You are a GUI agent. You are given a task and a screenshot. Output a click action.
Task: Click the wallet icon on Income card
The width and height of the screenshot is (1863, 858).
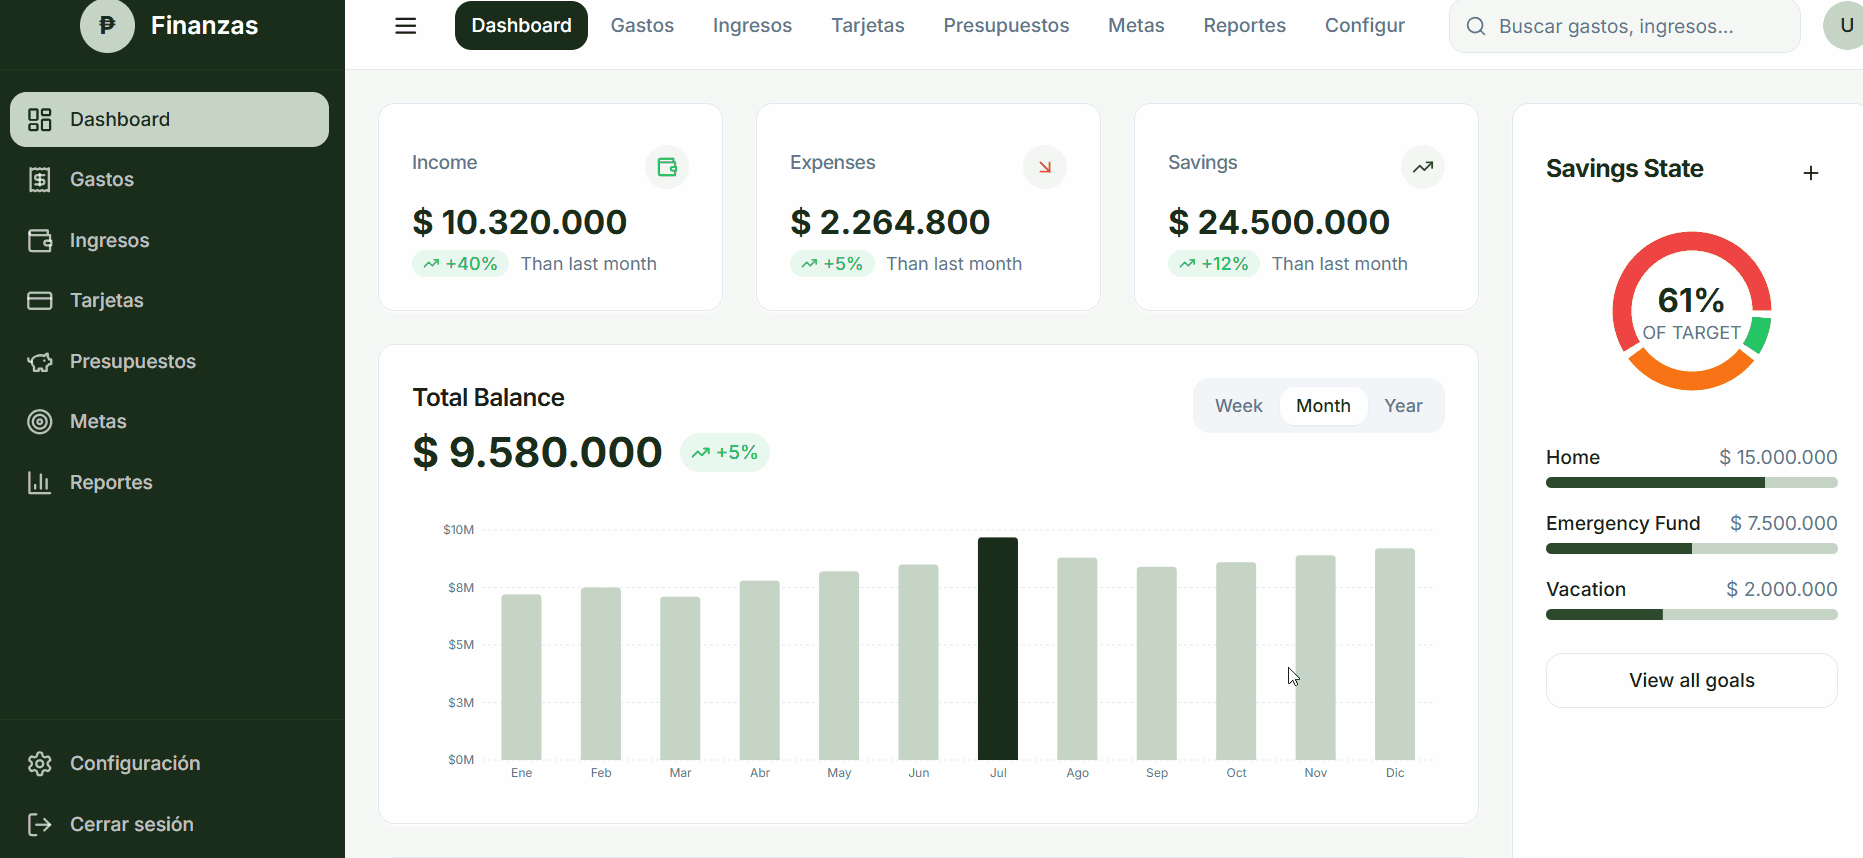tap(667, 167)
